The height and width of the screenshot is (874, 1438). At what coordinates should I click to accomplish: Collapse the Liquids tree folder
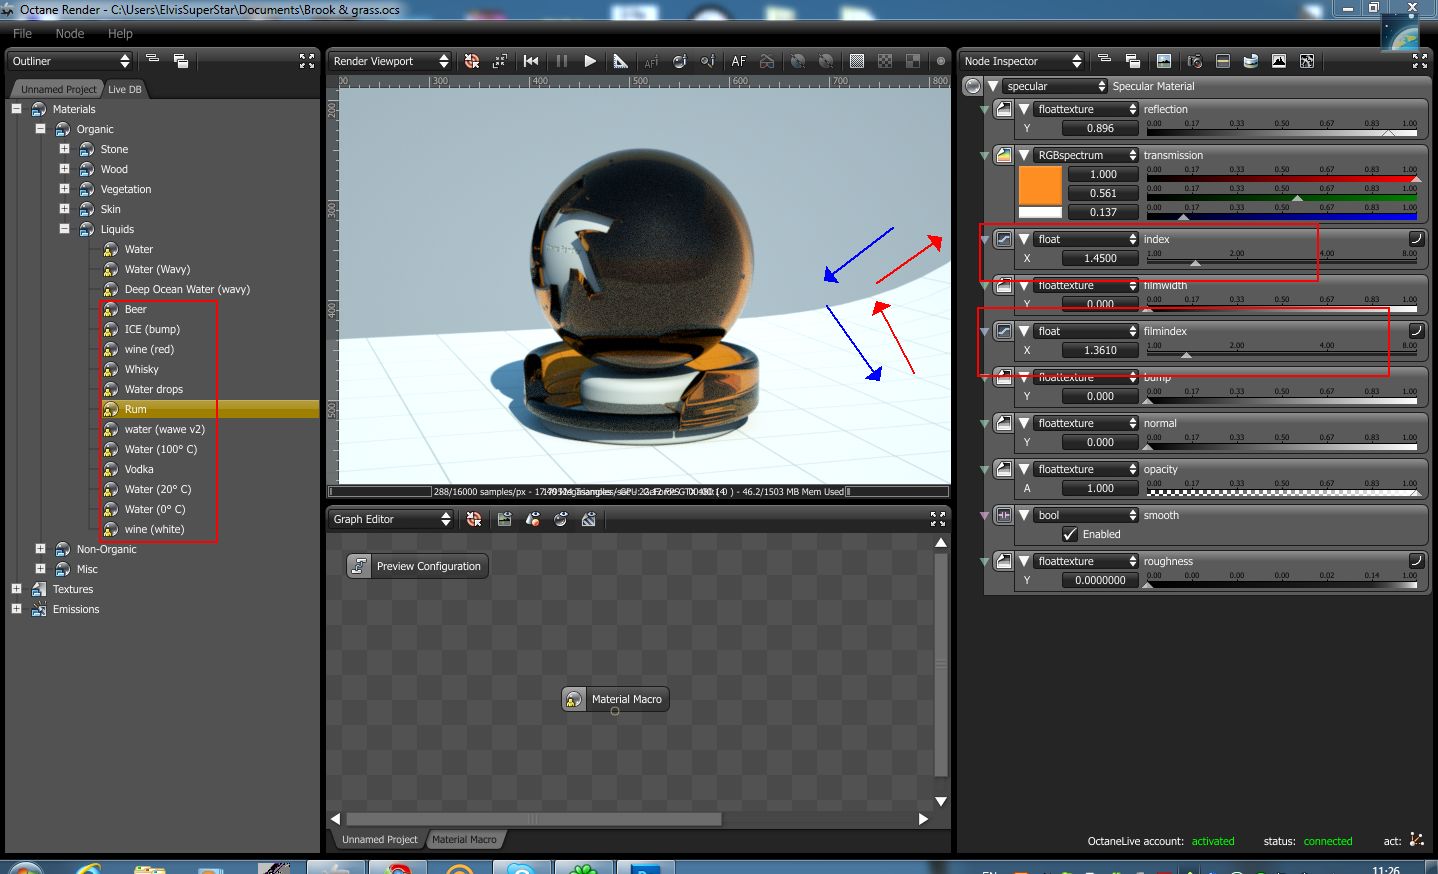click(64, 229)
